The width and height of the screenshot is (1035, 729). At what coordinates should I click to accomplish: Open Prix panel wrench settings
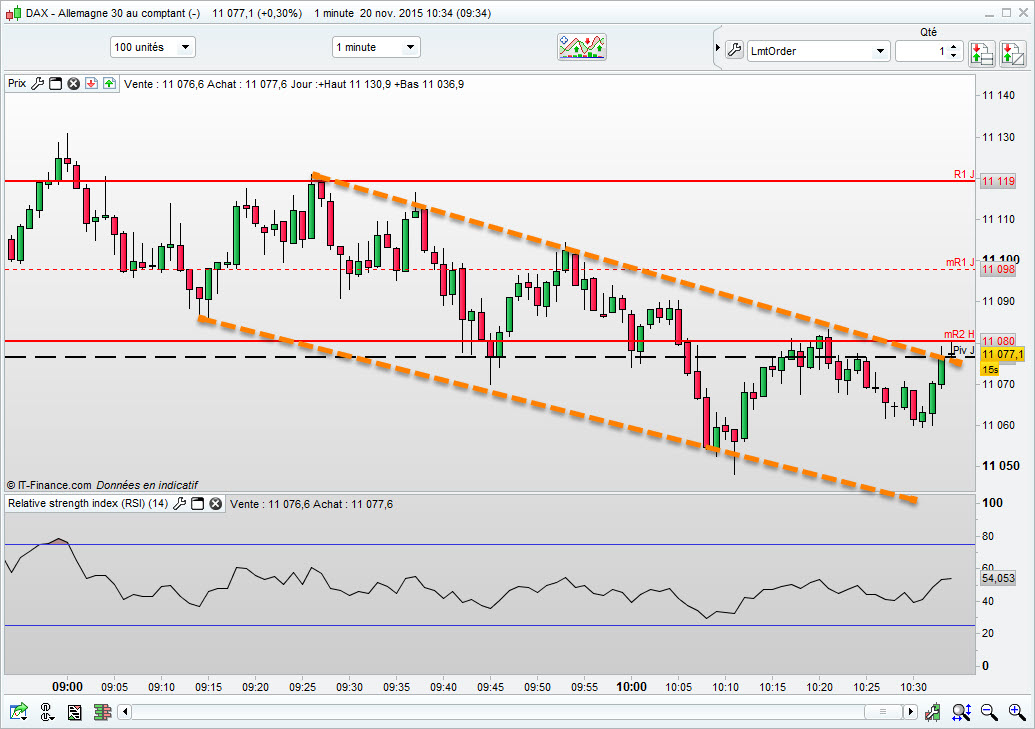tap(38, 83)
